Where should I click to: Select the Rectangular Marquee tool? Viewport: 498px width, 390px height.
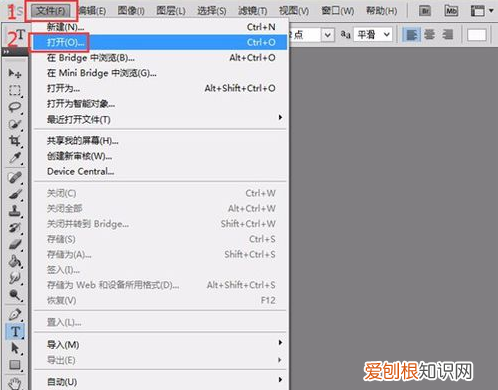(x=15, y=90)
